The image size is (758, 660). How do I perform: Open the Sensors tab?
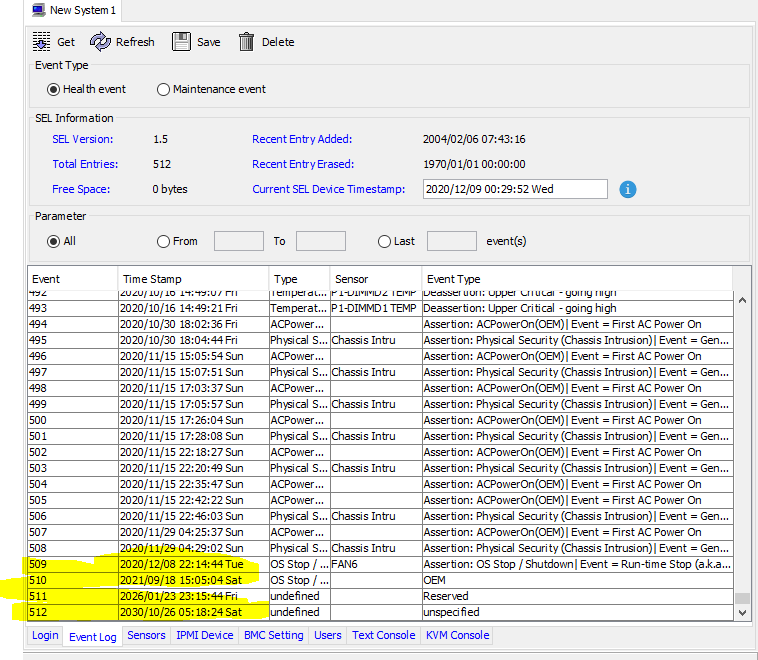coord(146,635)
